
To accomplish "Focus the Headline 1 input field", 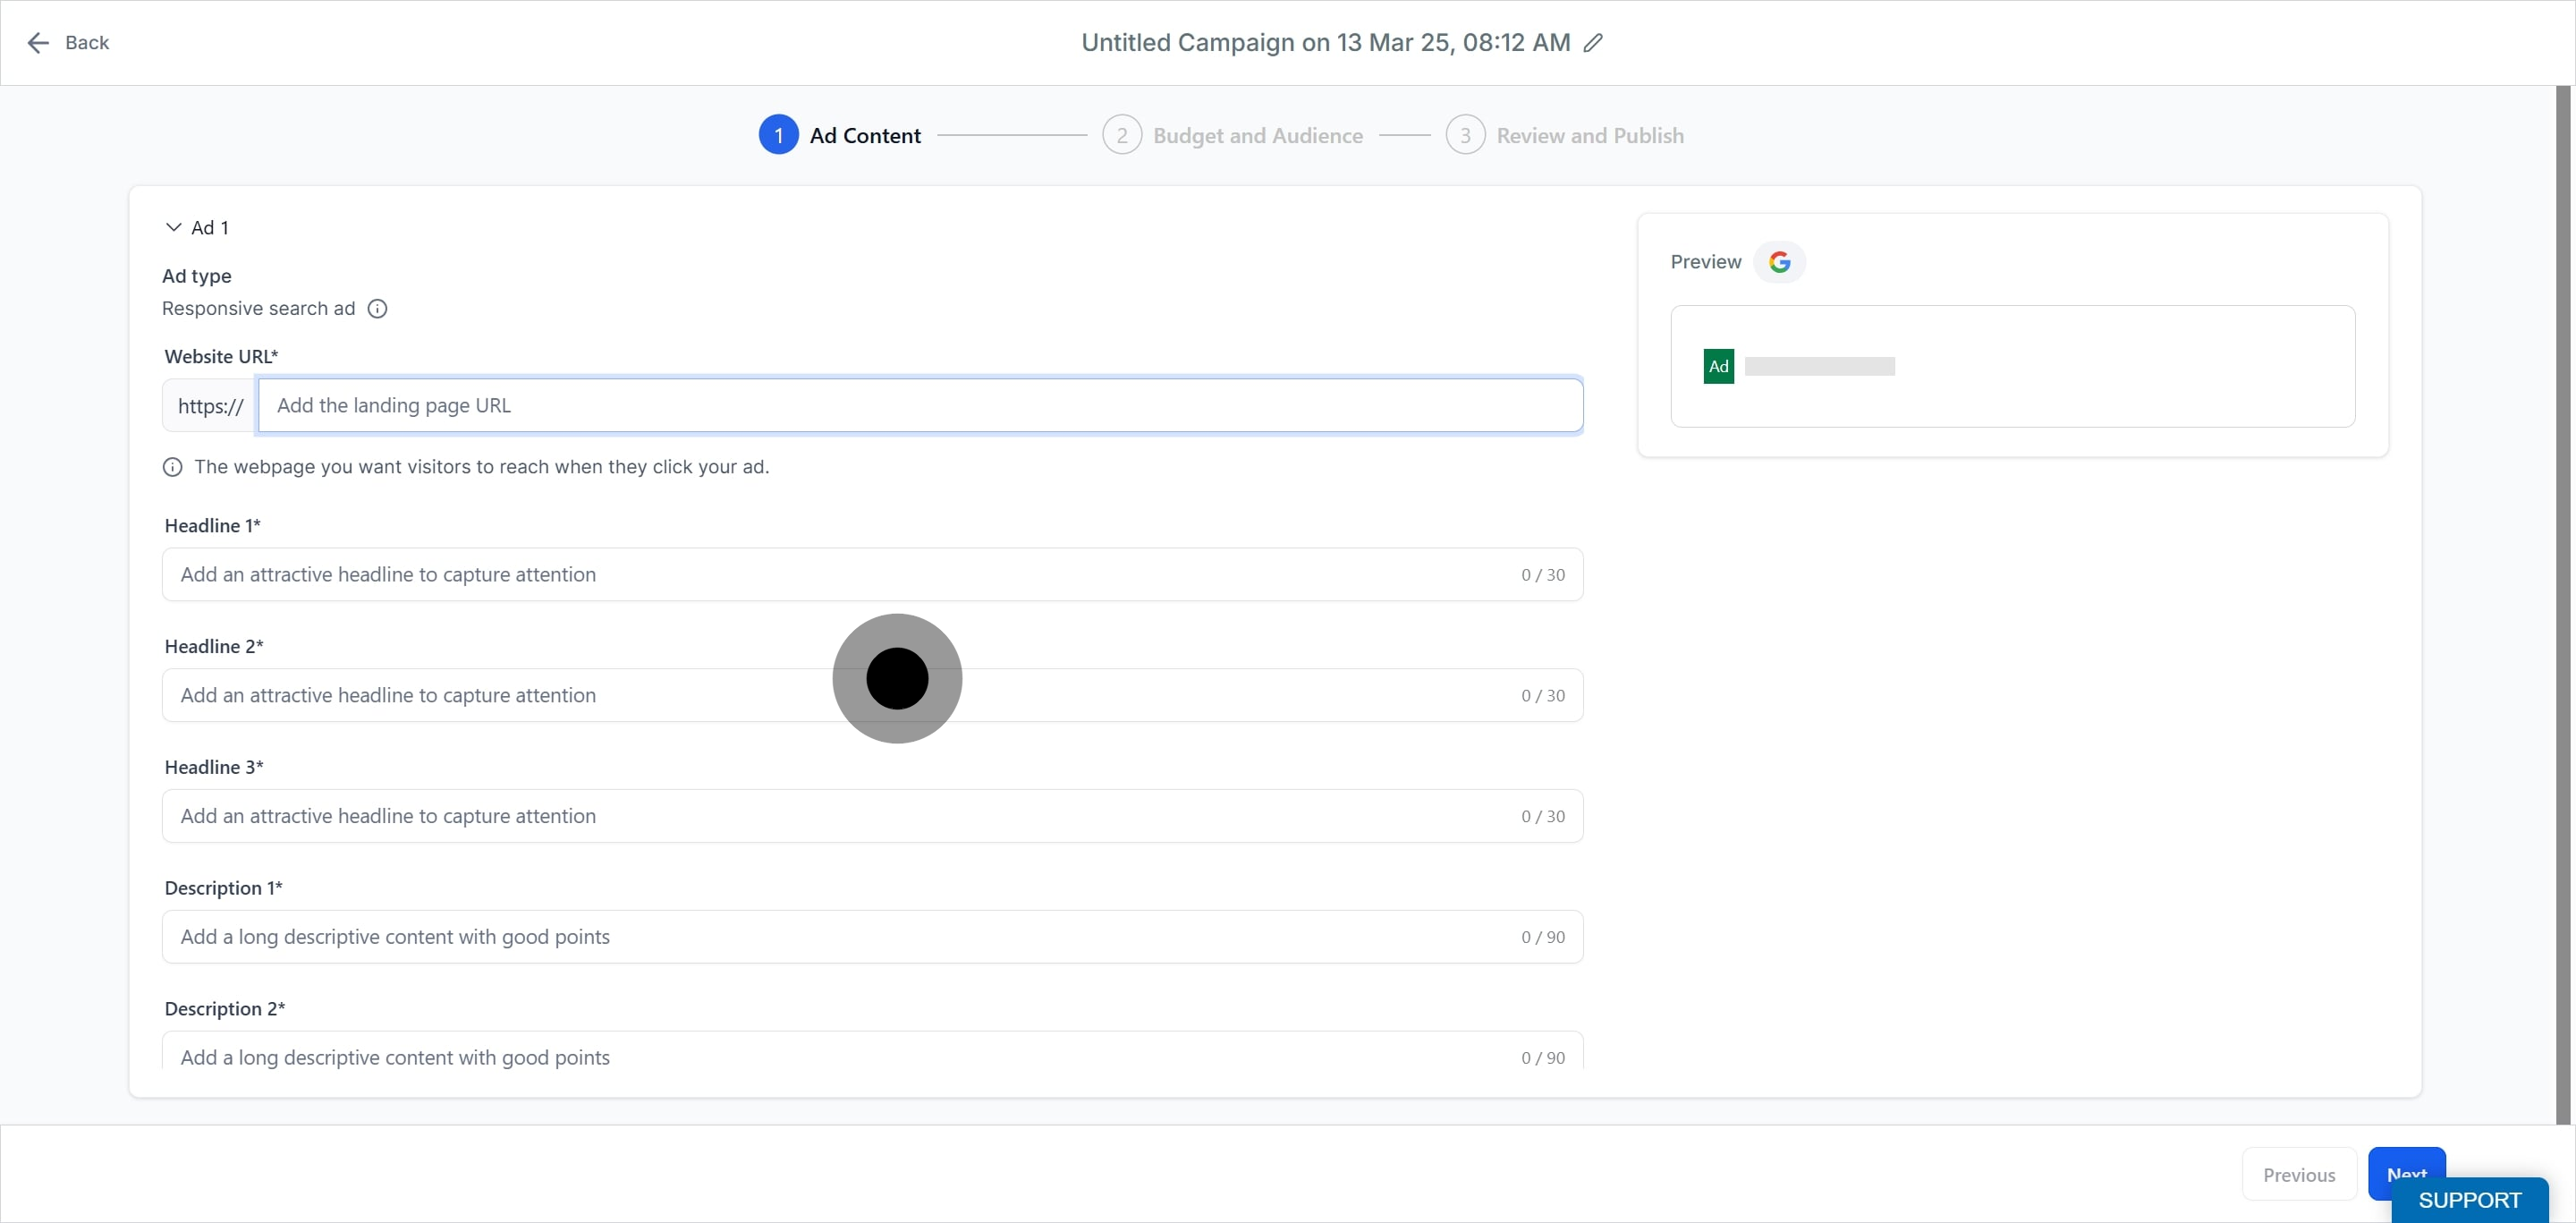I will click(x=872, y=574).
